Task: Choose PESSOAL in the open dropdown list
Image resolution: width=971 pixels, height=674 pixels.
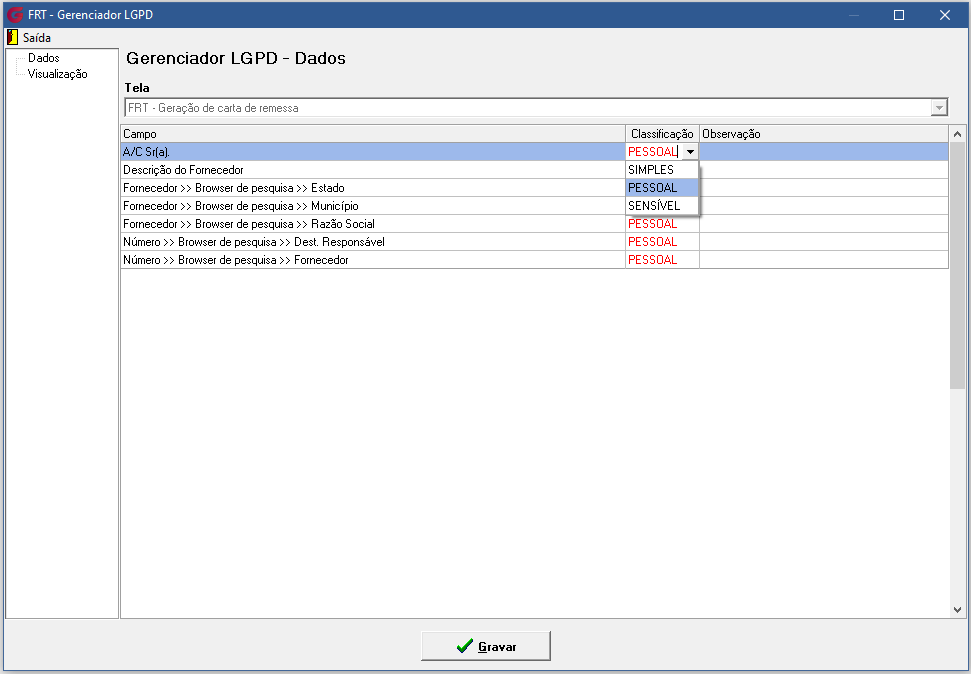Action: [662, 188]
